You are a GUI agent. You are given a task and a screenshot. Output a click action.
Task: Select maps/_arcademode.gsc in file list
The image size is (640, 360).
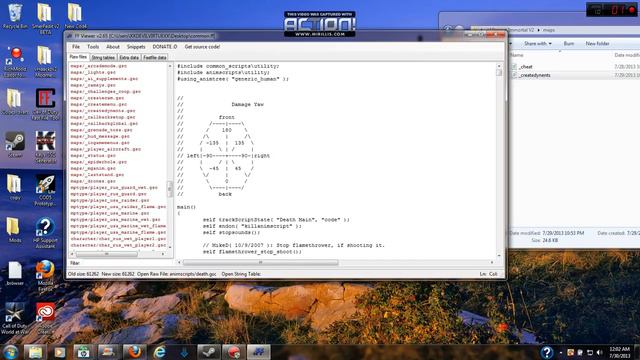98,66
